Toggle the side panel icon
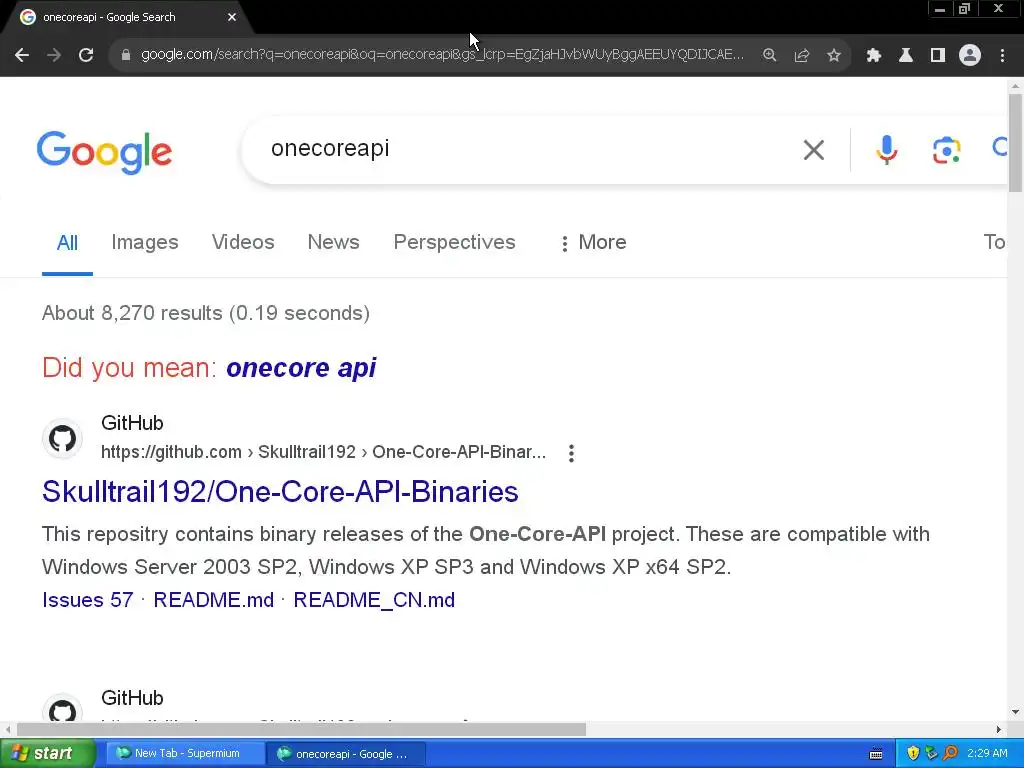 pos(938,56)
